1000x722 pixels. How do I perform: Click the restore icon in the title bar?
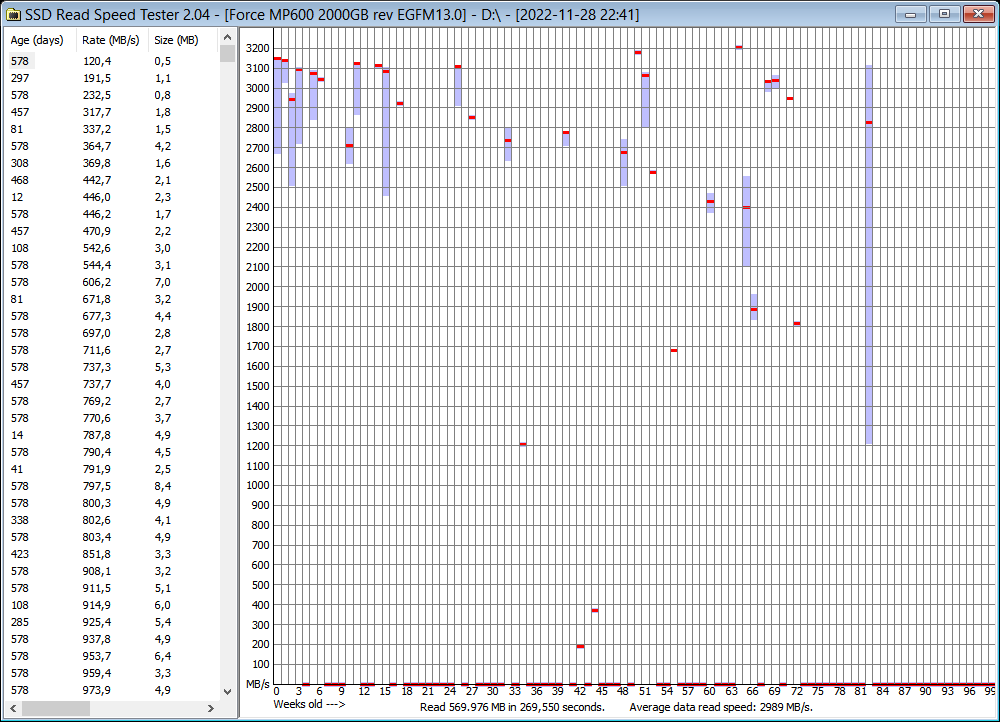[943, 14]
